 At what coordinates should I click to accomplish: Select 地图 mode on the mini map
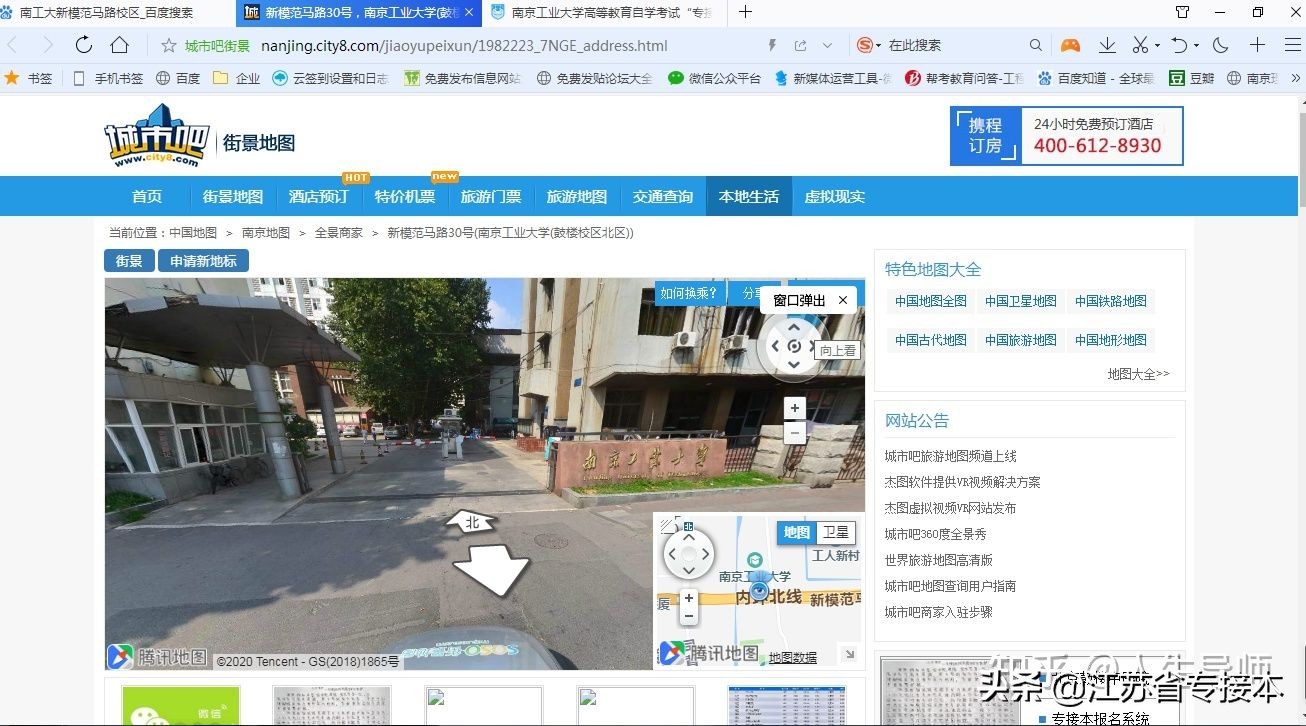pyautogui.click(x=795, y=533)
